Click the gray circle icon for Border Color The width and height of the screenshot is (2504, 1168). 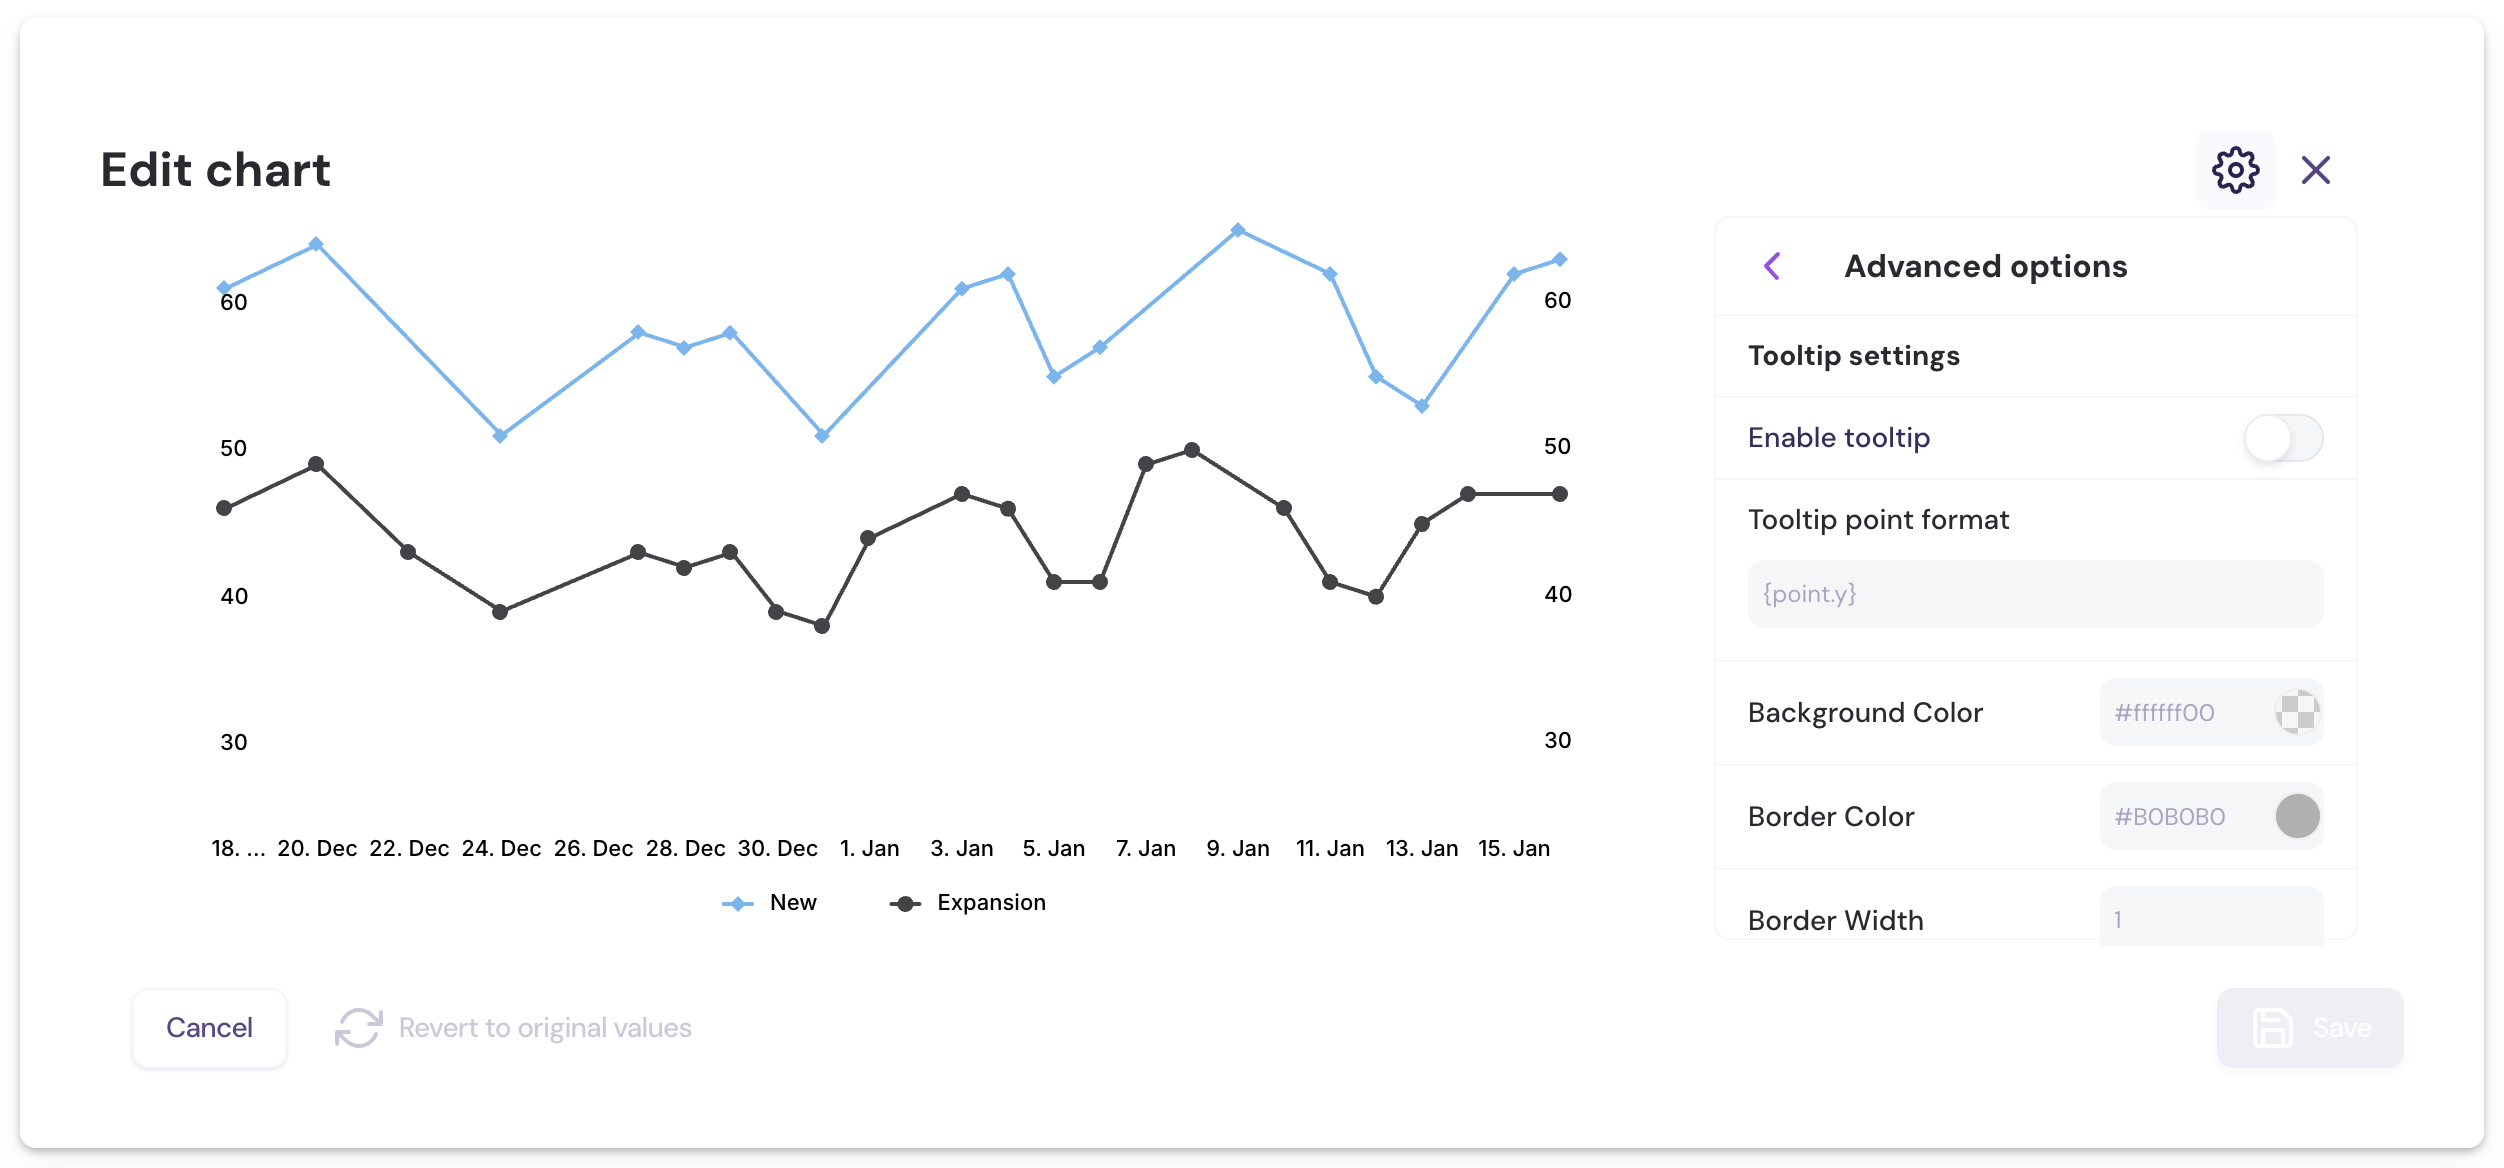tap(2296, 816)
